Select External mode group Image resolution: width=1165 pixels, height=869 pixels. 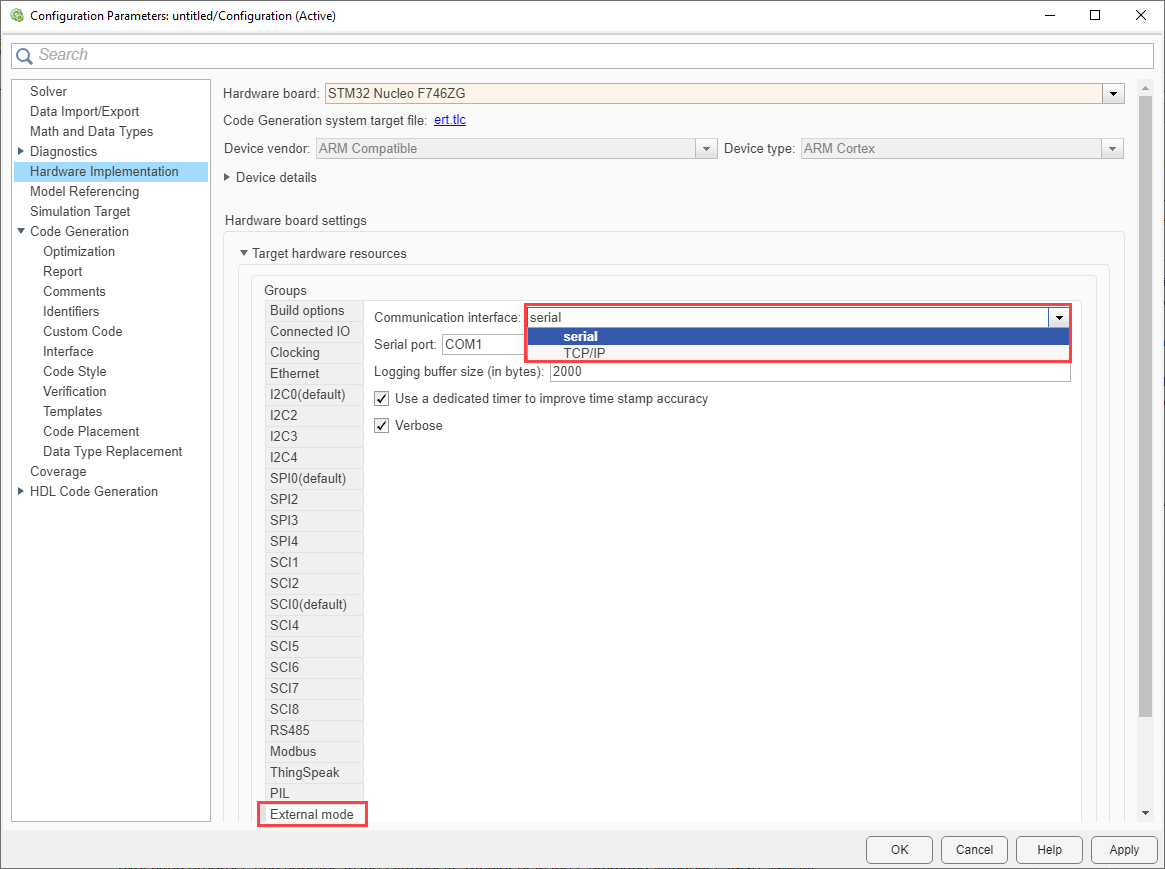pos(314,814)
